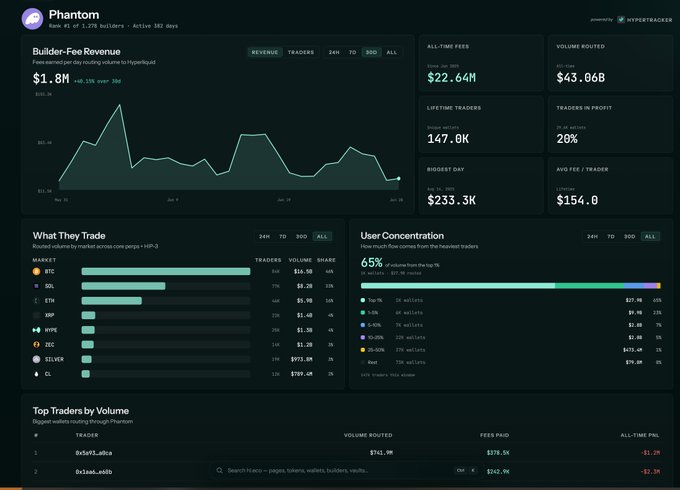
Task: Click the Traders in Profit 20% card
Action: point(610,124)
